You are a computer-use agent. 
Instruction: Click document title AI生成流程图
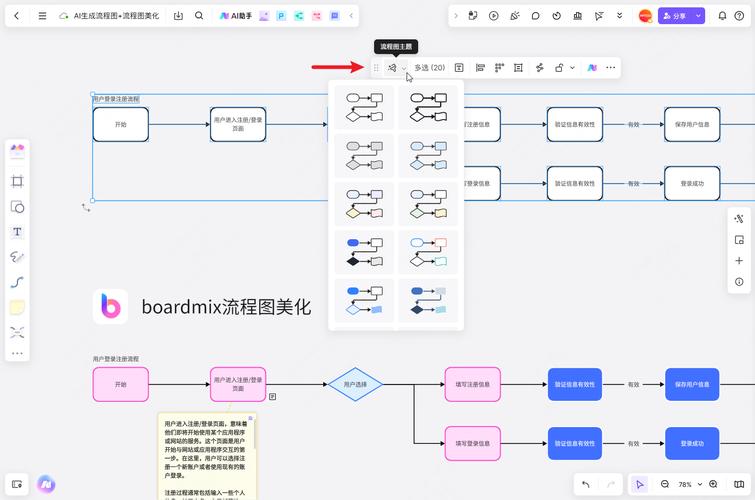tap(117, 16)
